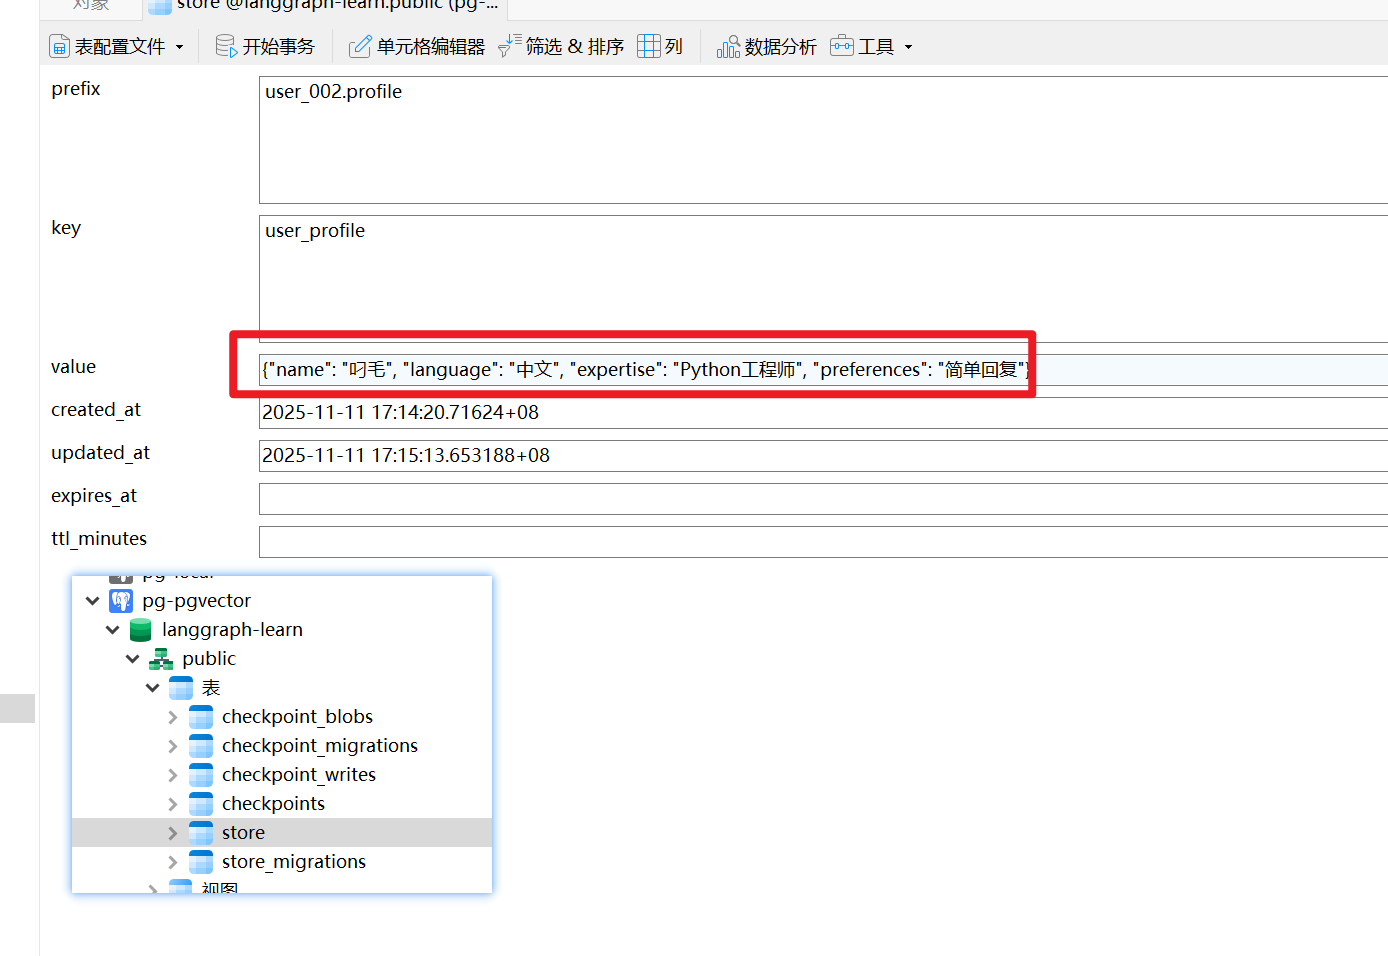
Task: Click the empty ttl_minutes field
Action: (823, 542)
